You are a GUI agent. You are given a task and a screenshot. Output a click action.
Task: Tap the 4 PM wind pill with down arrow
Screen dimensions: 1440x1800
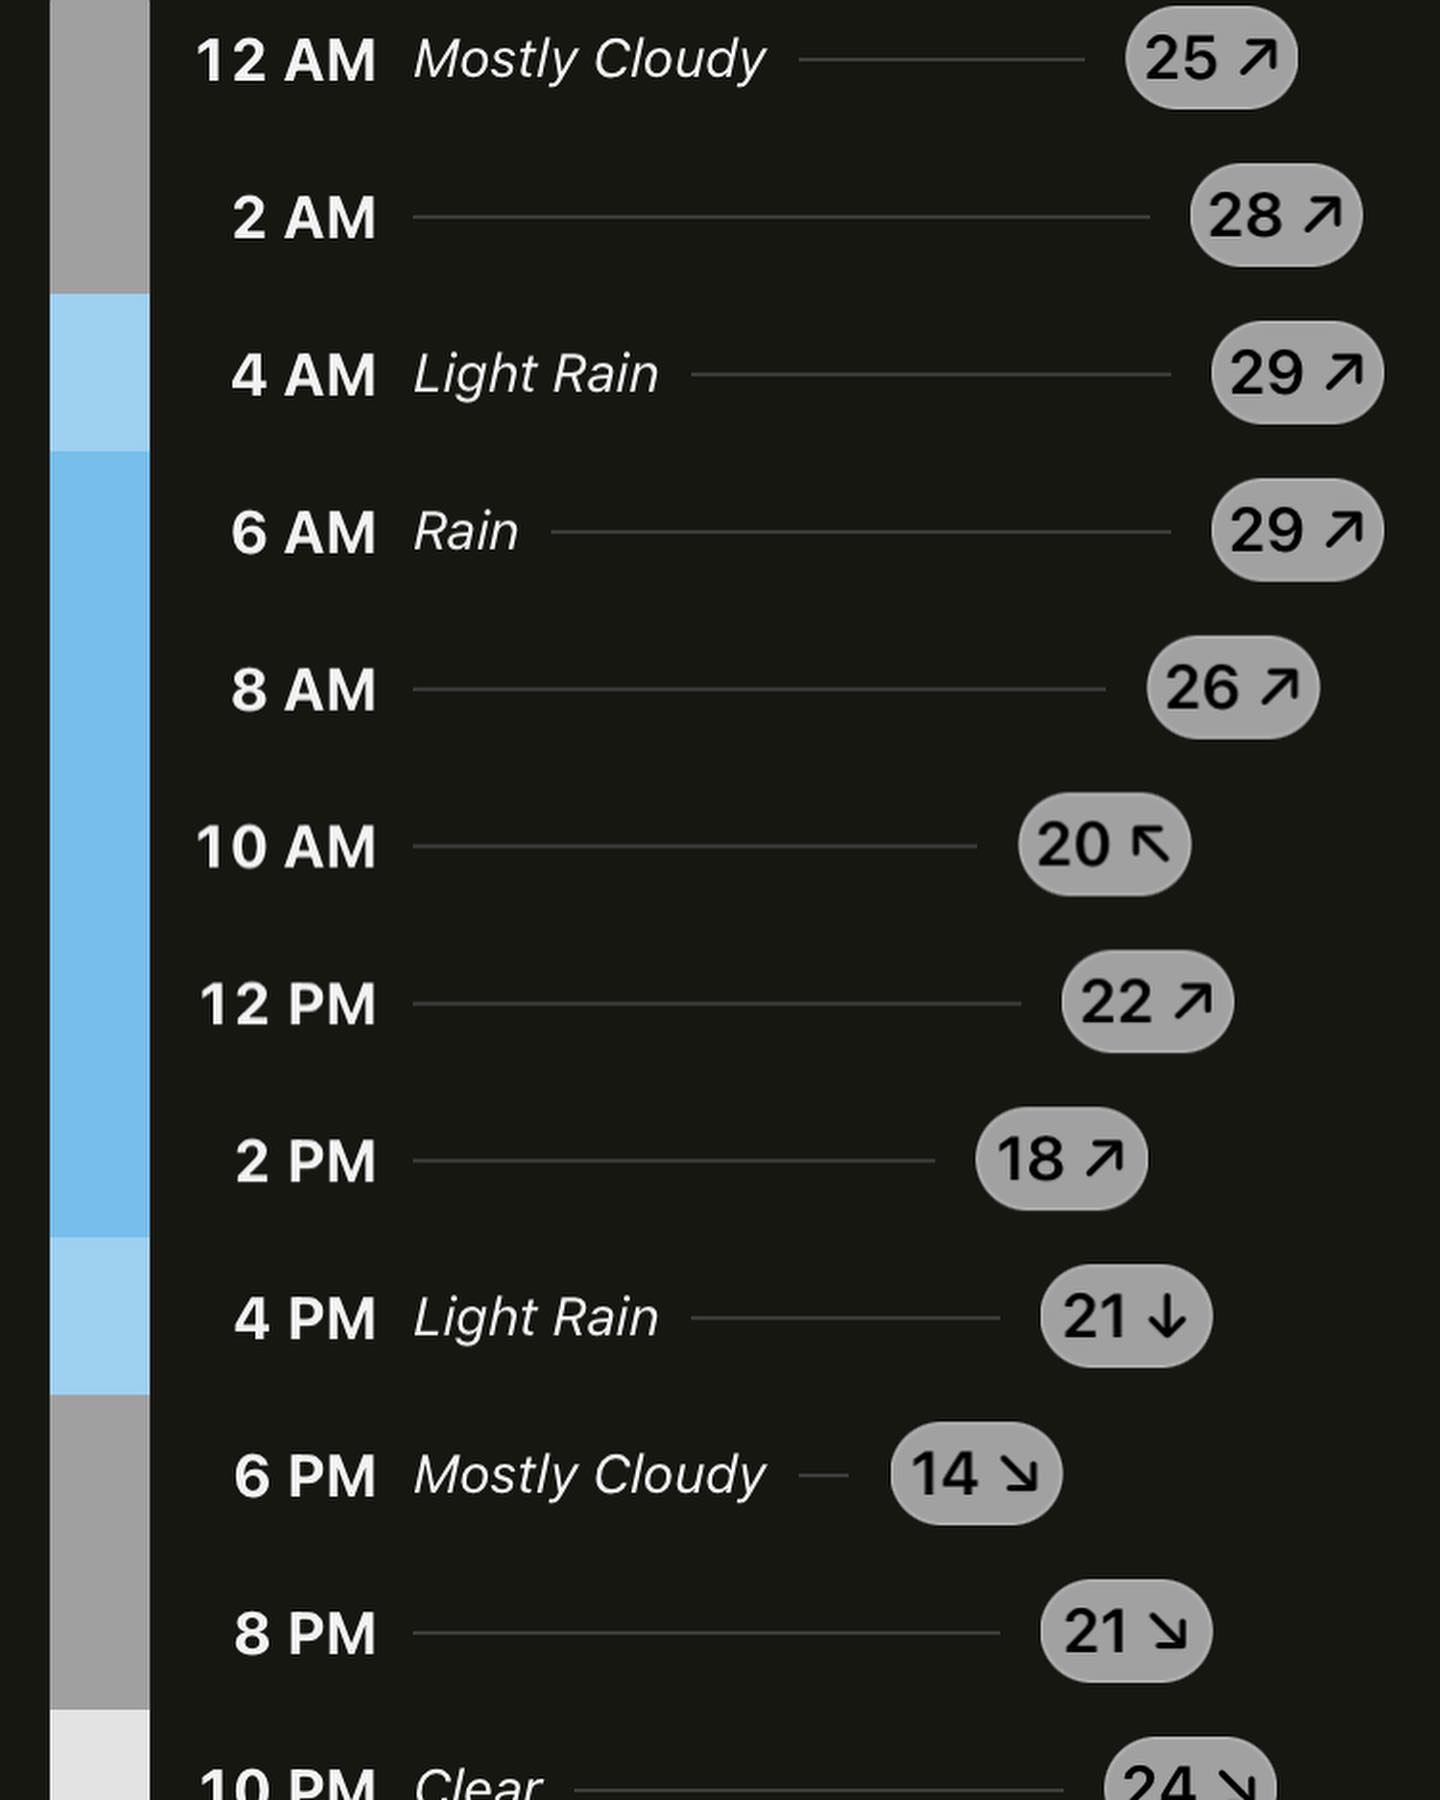click(x=1125, y=1316)
